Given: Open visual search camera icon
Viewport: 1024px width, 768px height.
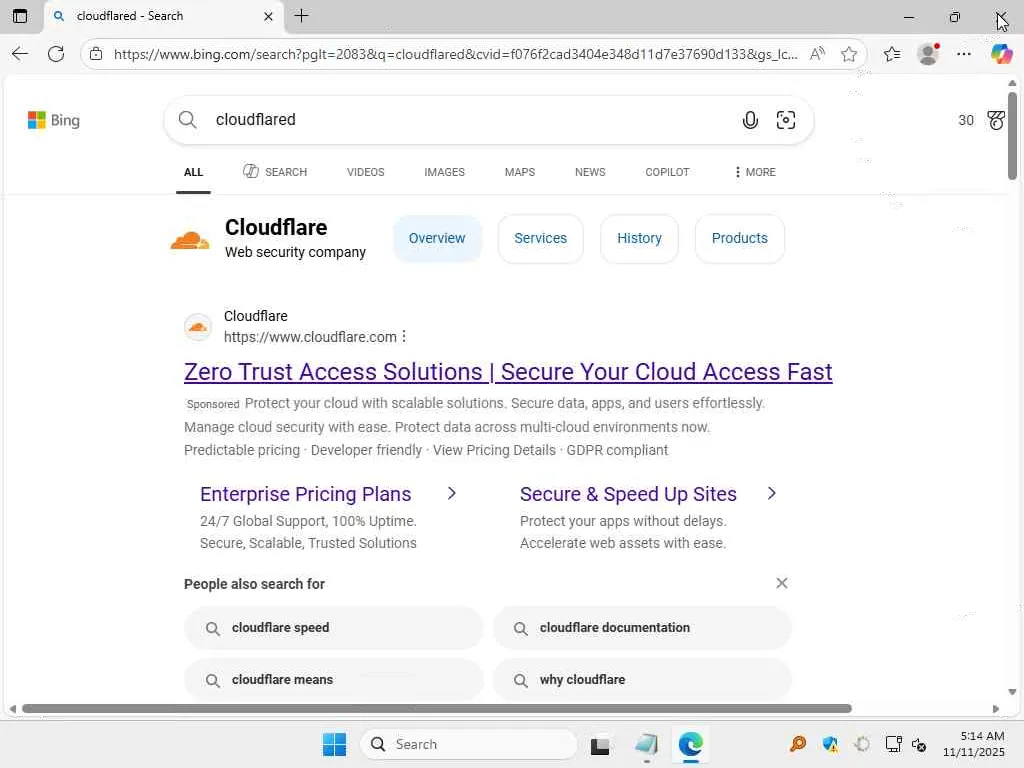Looking at the screenshot, I should tap(786, 121).
